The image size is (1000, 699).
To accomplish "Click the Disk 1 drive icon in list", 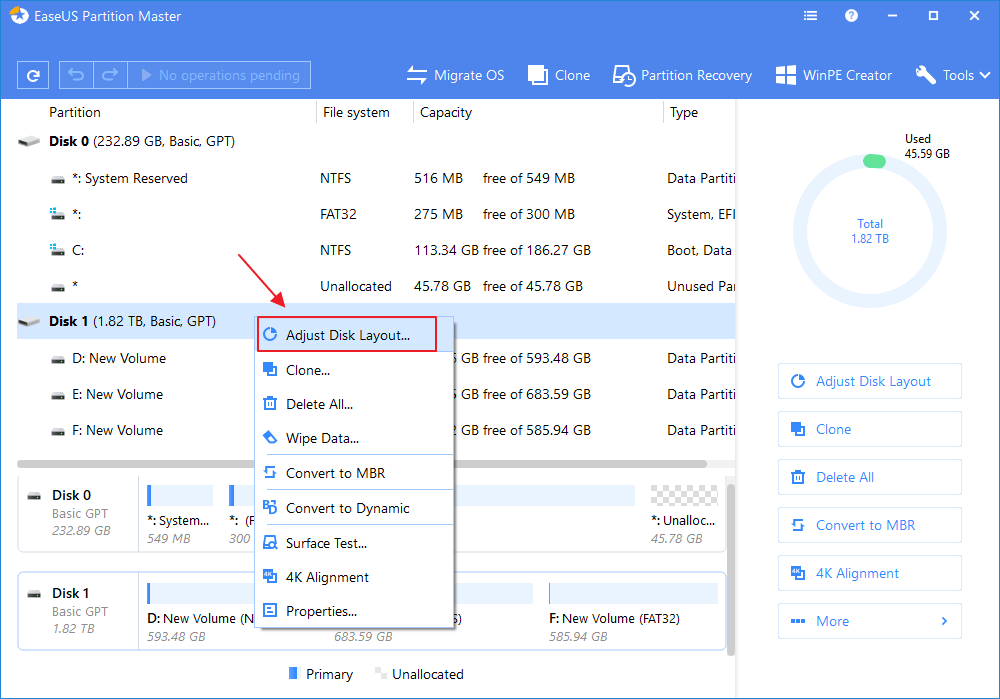I will point(29,322).
